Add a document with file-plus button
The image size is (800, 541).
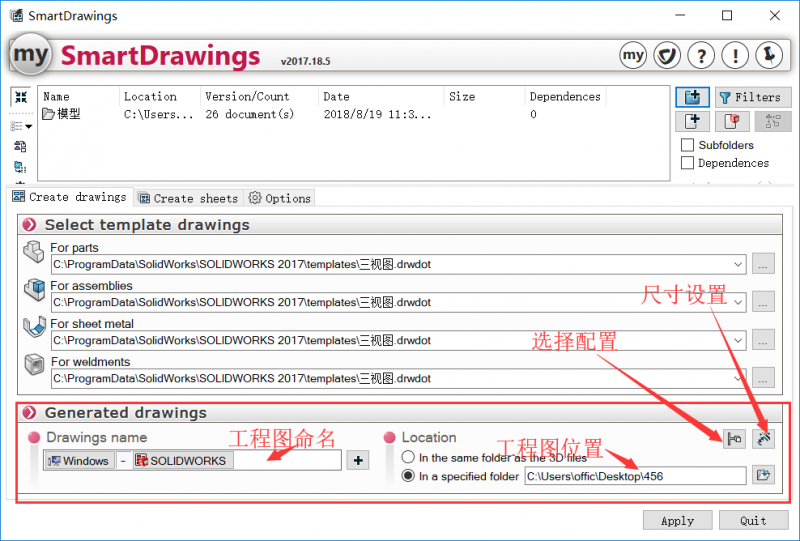tap(692, 121)
